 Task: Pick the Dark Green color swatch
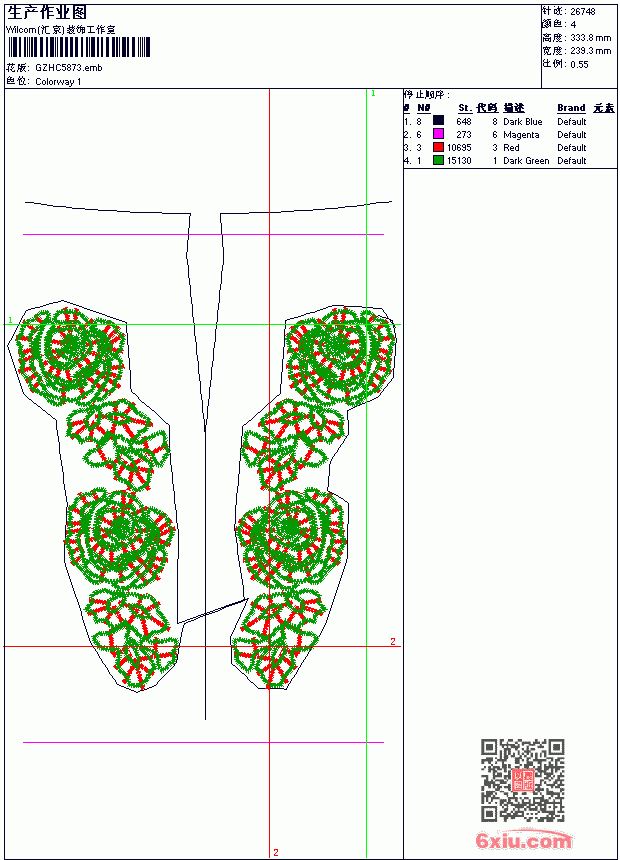click(438, 160)
